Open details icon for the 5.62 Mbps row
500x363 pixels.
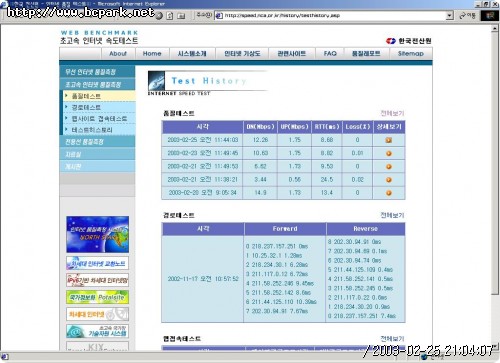pos(389,167)
